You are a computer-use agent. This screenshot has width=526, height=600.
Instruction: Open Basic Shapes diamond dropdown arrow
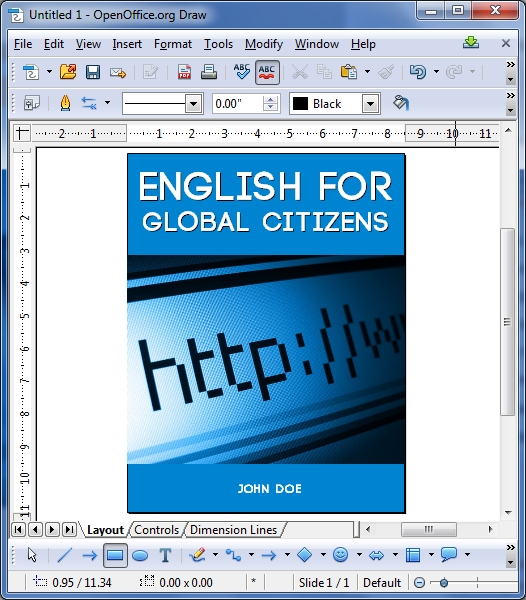point(323,555)
